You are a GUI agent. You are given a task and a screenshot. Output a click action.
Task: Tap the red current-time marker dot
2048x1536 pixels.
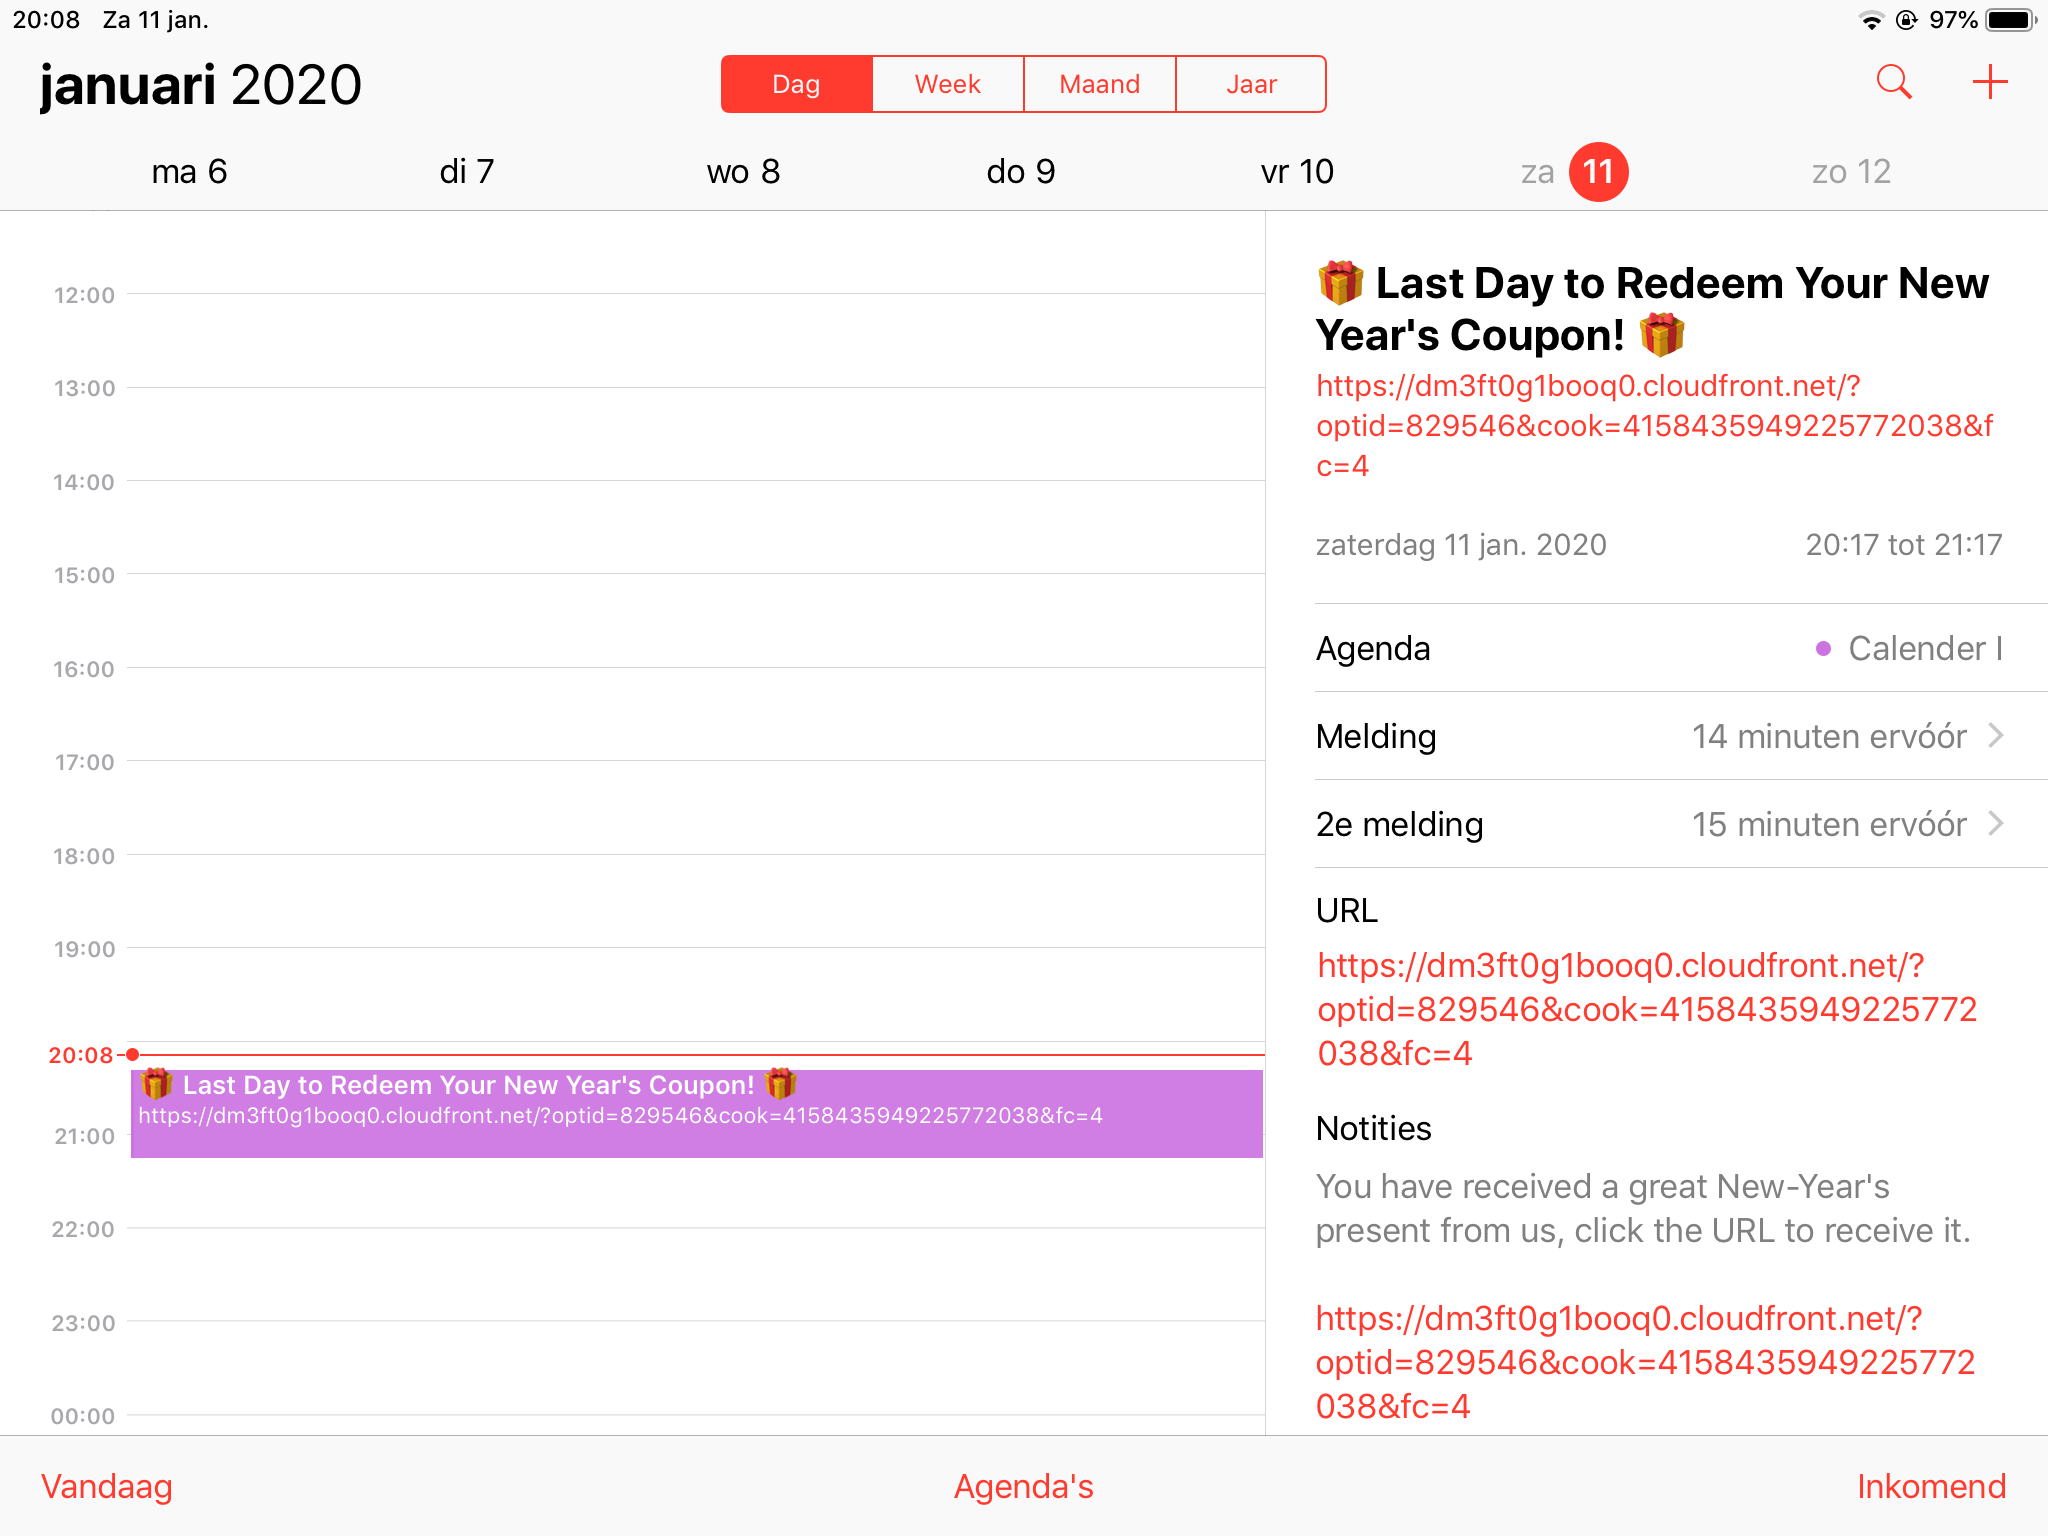pos(132,1054)
